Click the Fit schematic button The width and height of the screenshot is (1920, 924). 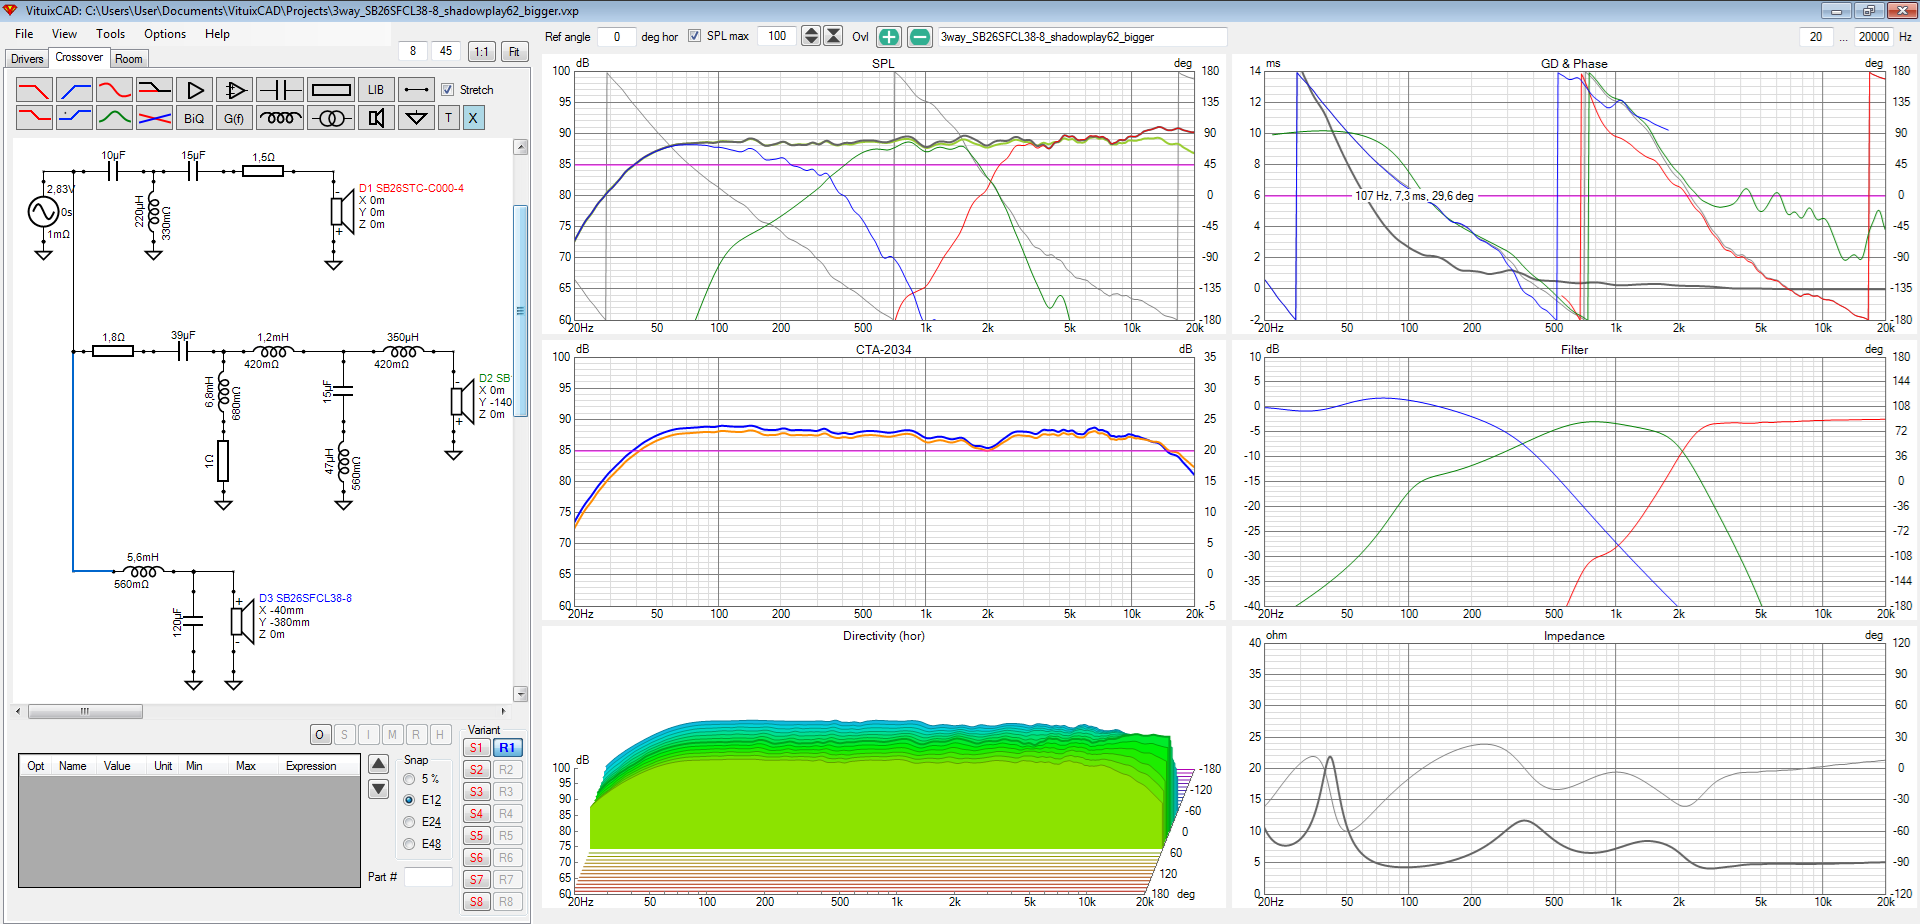(x=514, y=51)
